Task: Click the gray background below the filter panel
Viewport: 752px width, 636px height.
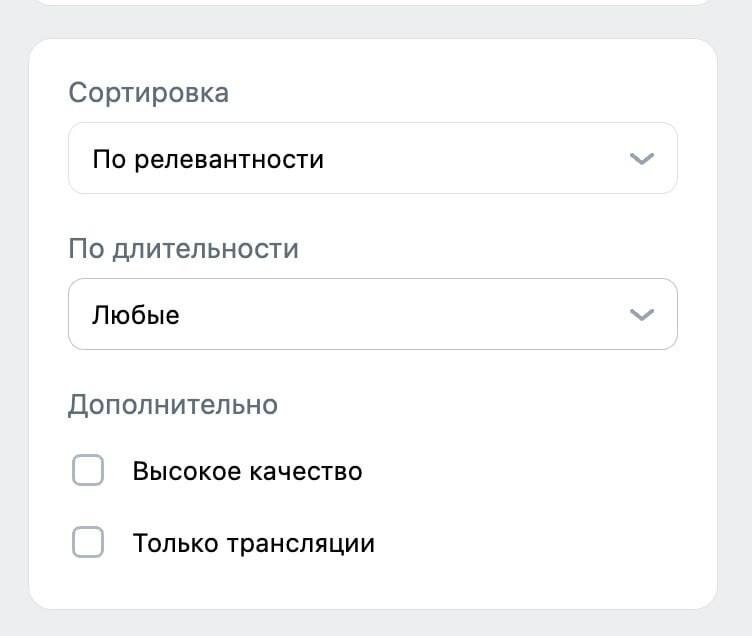Action: [x=372, y=624]
